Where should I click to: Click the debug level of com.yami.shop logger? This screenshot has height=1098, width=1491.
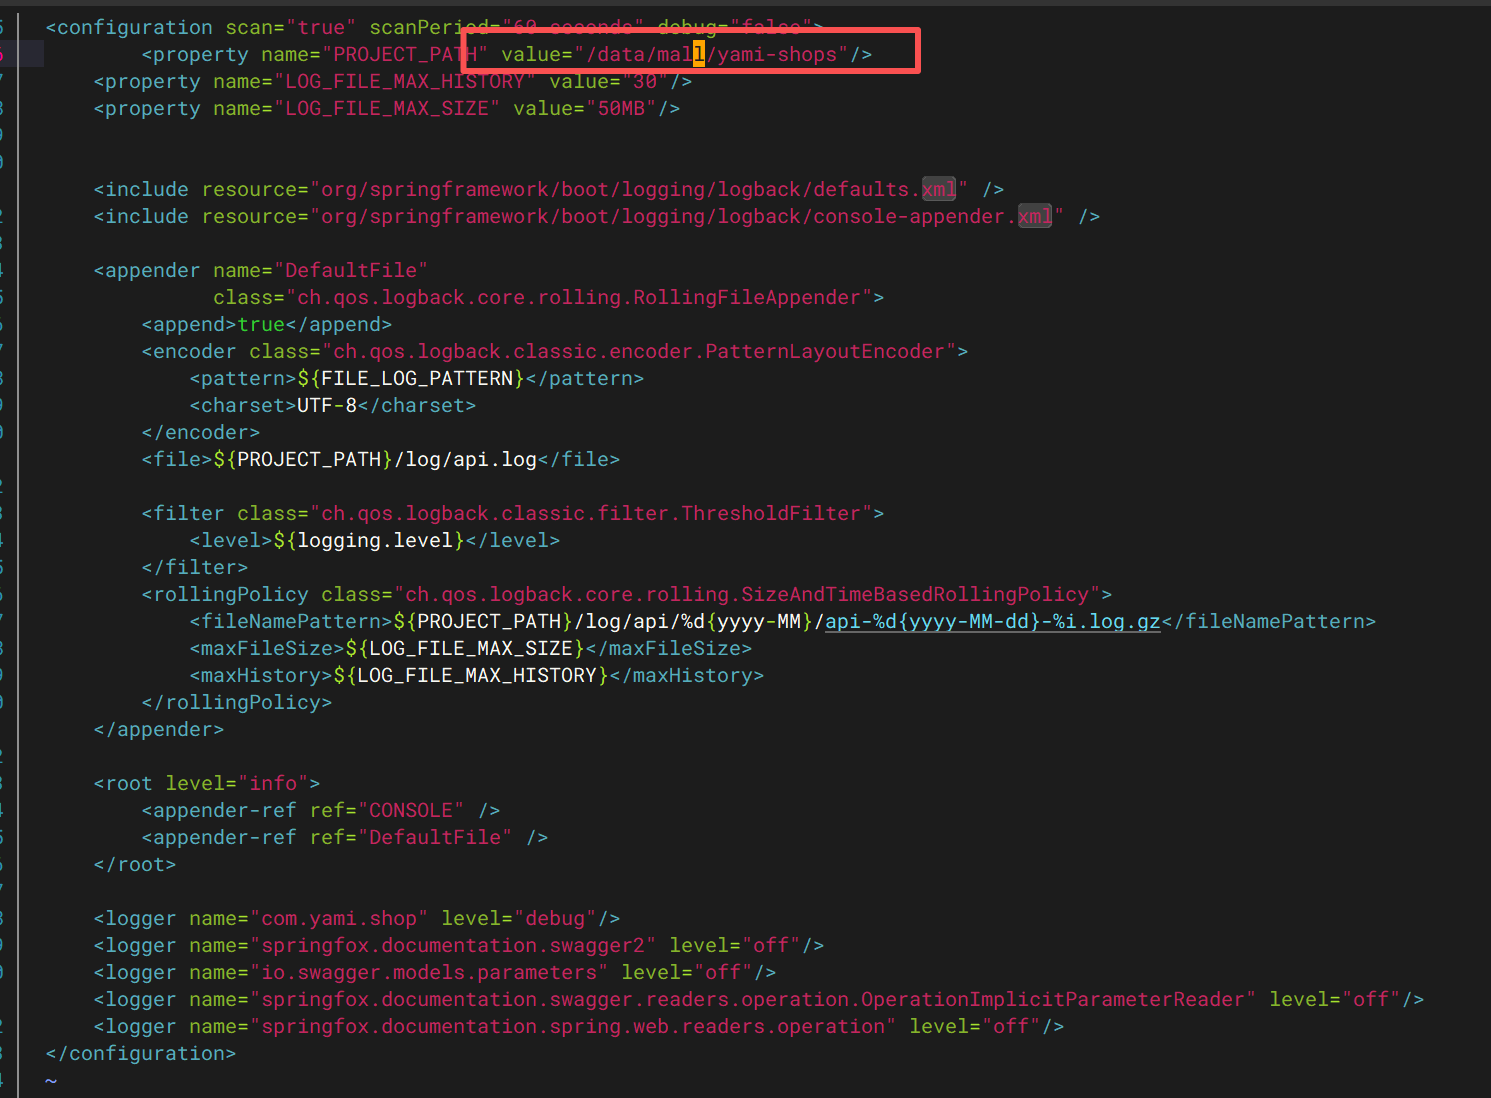point(555,919)
